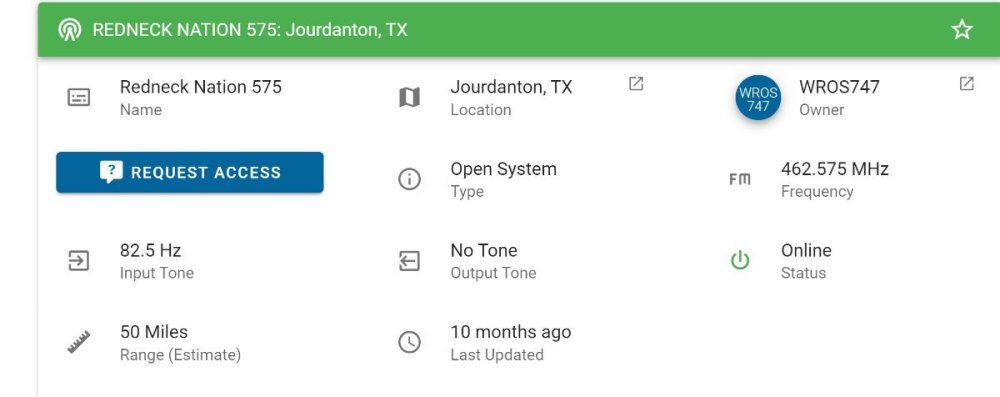Click the green power status icon
The image size is (1000, 397).
(740, 260)
